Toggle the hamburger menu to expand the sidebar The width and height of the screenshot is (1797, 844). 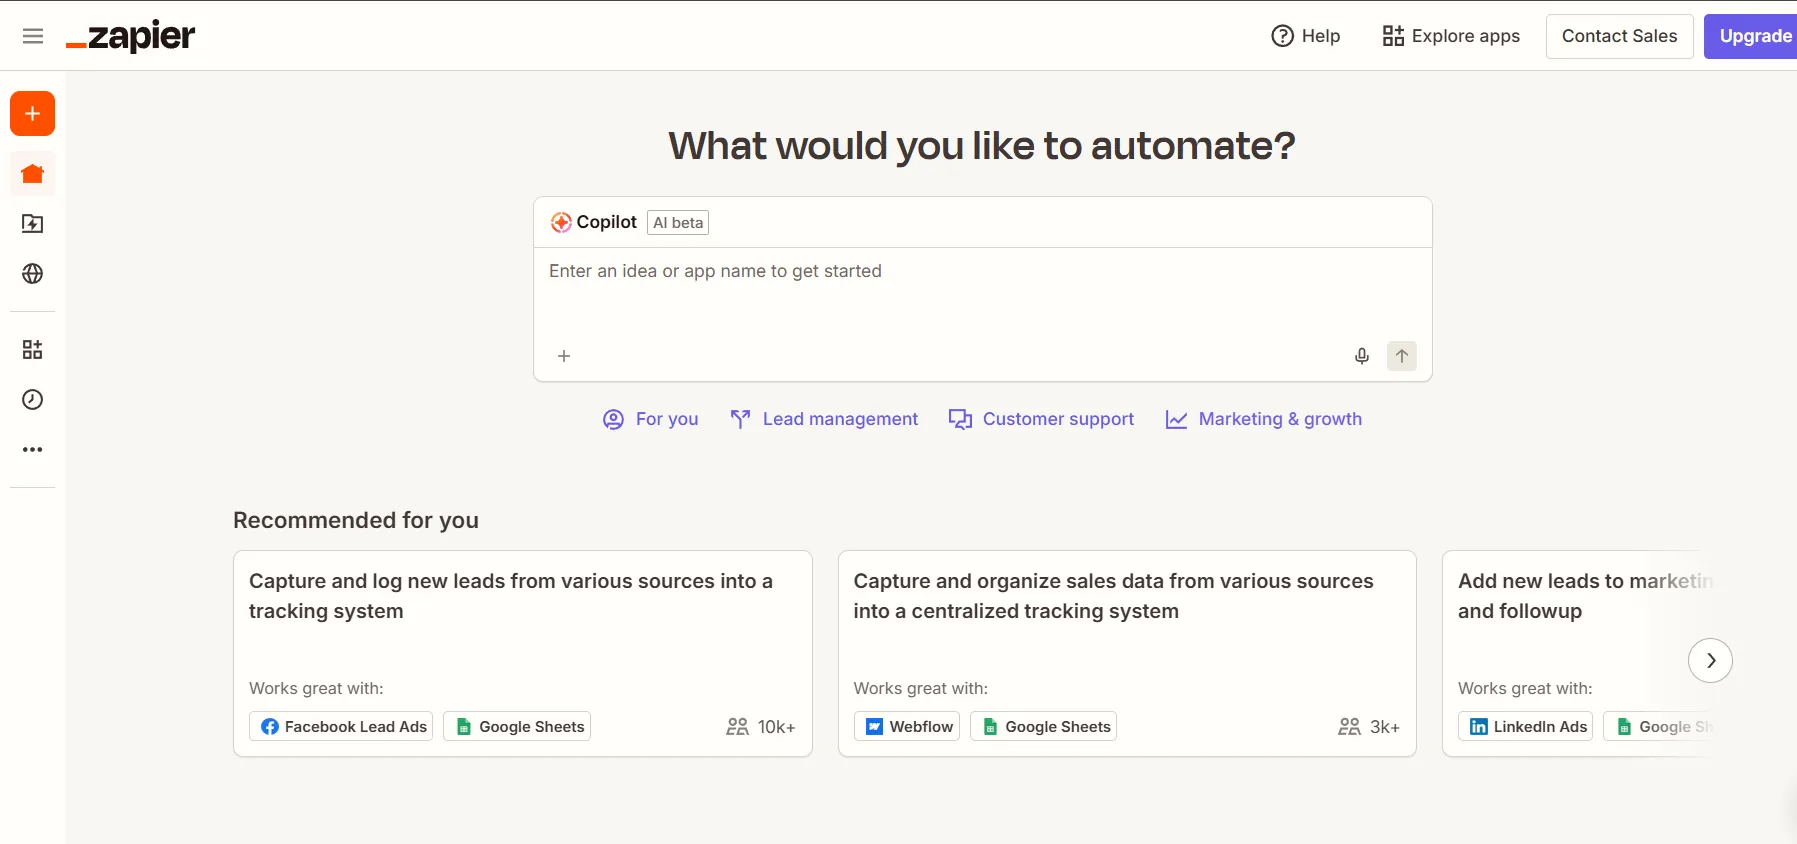(x=33, y=36)
